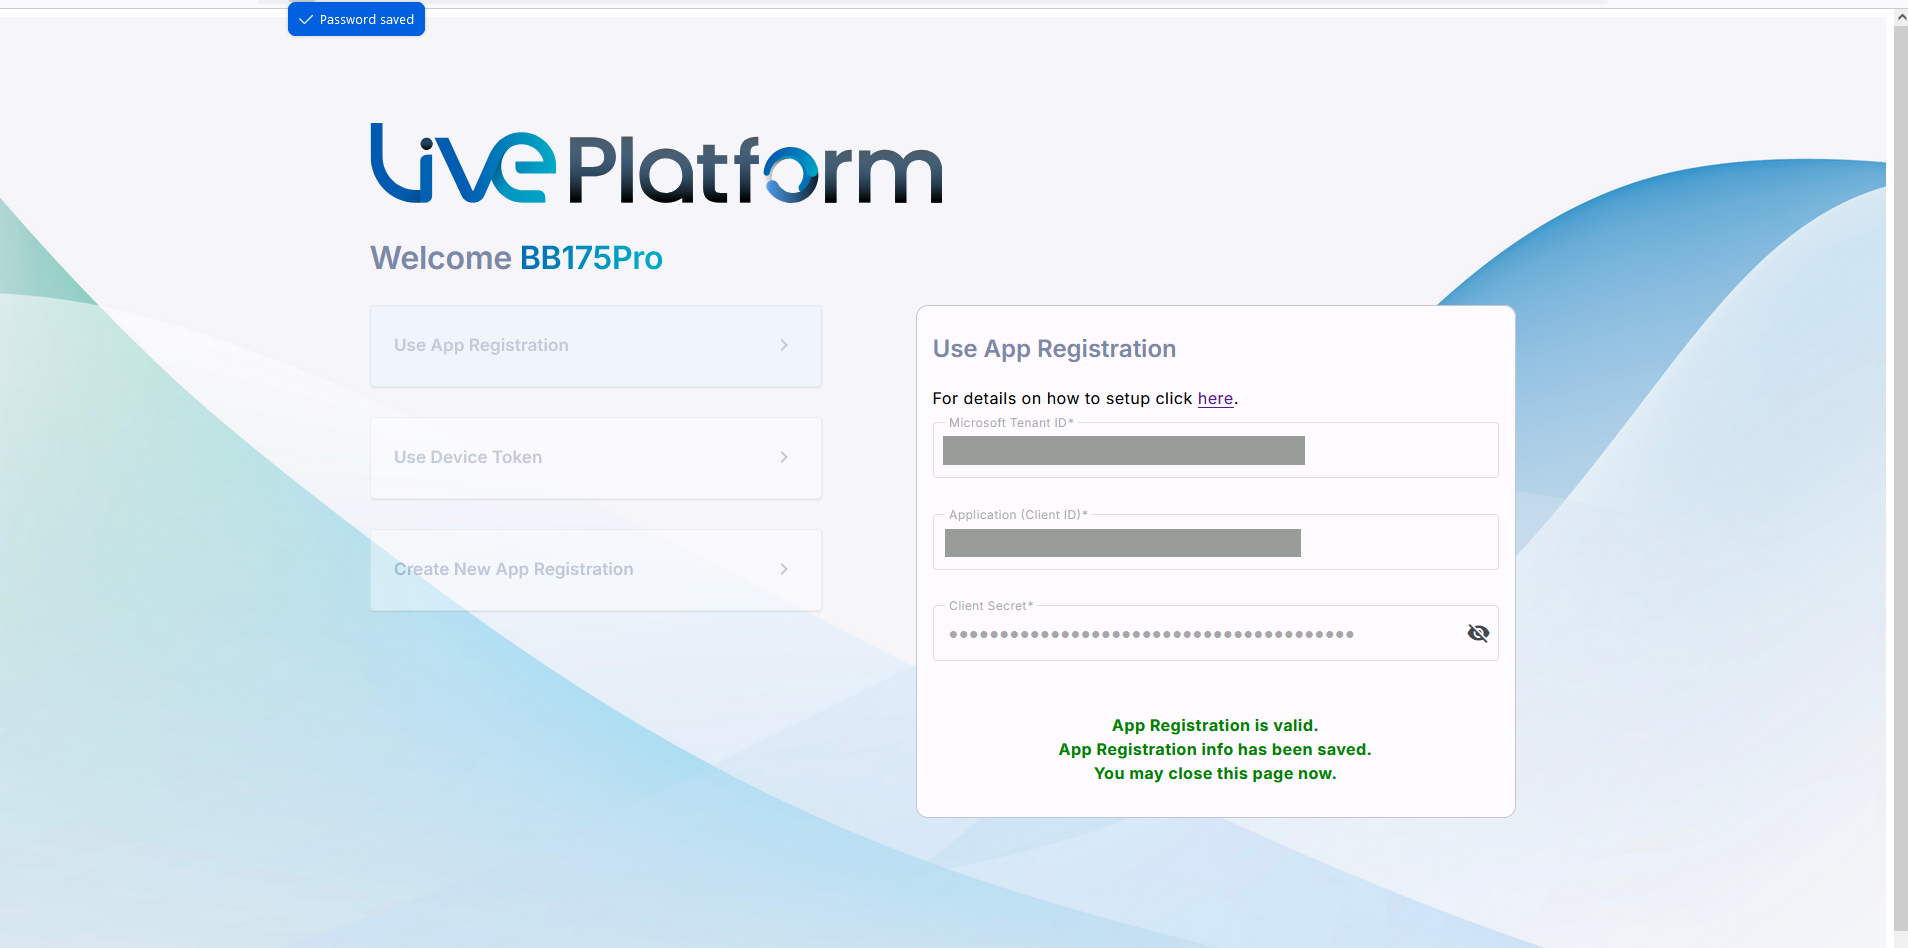Viewport: 1908px width, 948px height.
Task: Click 'You may close this page now.' text
Action: [1215, 773]
